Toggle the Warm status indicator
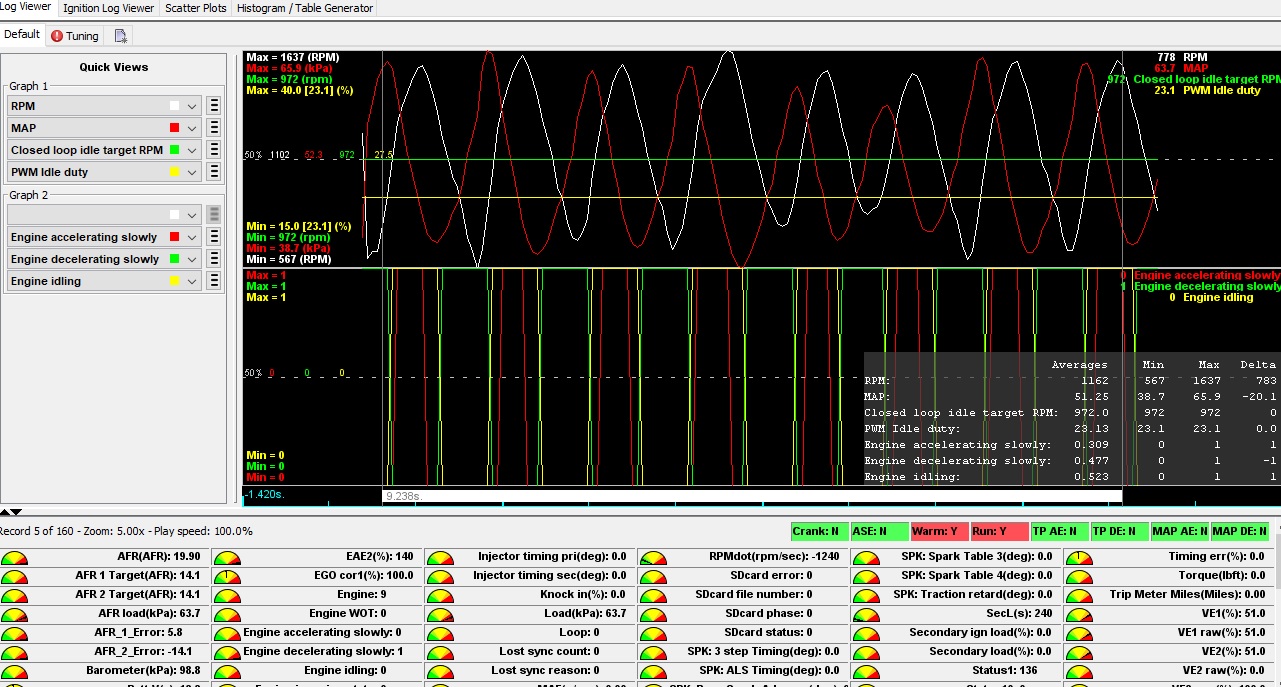Image resolution: width=1281 pixels, height=687 pixels. coord(939,532)
